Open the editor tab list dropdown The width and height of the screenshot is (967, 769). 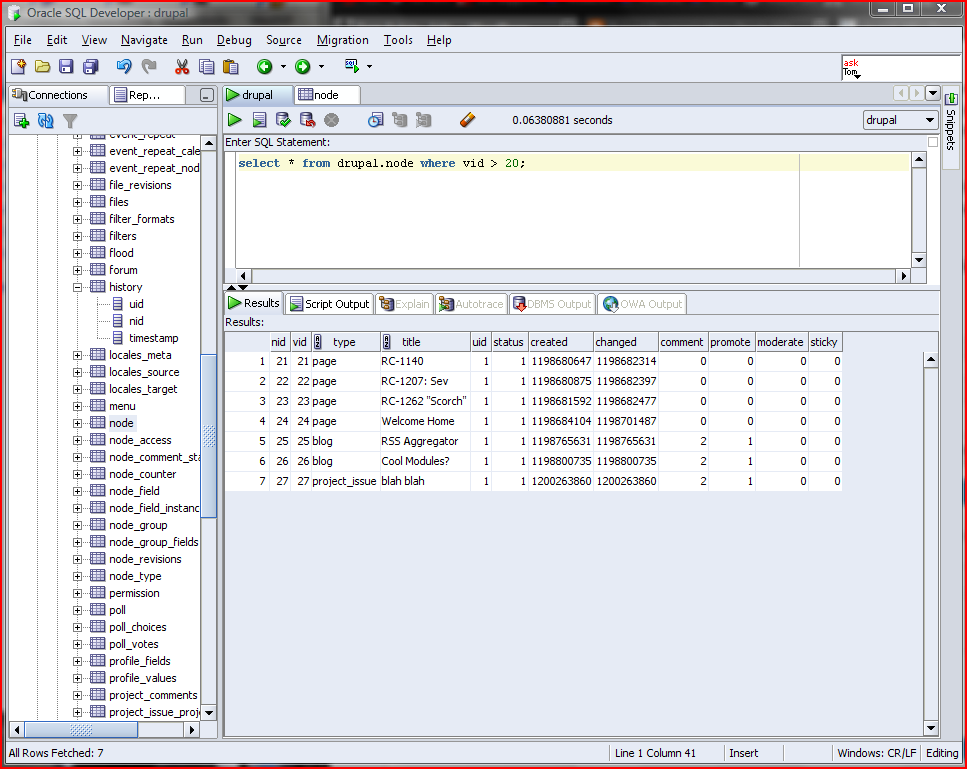point(933,94)
